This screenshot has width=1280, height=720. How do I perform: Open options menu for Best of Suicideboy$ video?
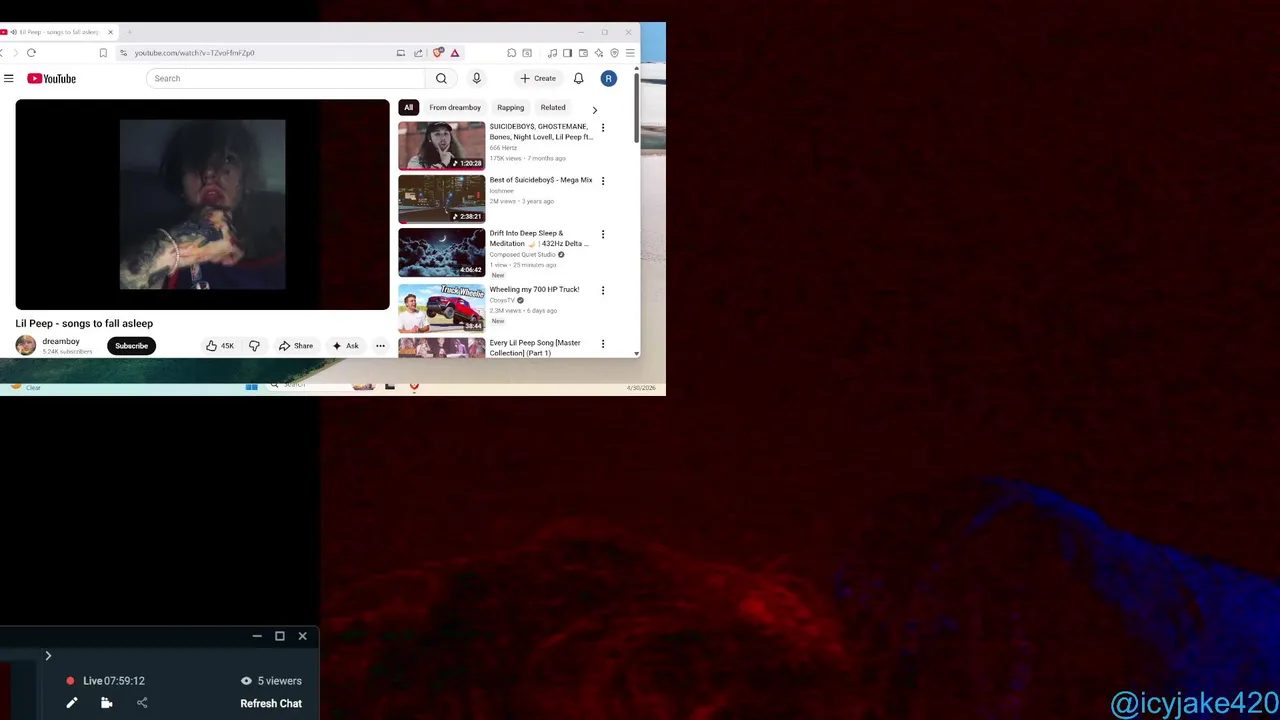(x=602, y=181)
